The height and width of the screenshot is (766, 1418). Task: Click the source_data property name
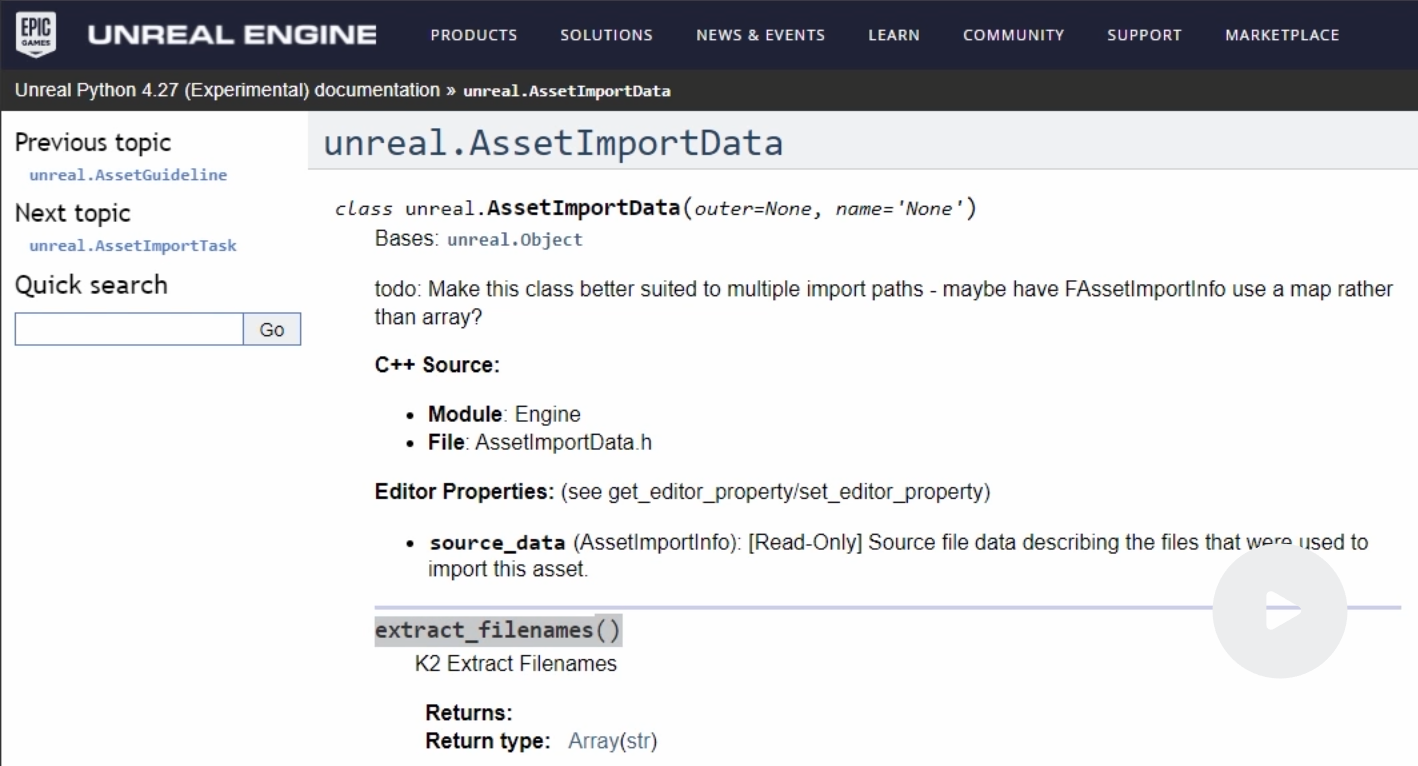[x=497, y=543]
